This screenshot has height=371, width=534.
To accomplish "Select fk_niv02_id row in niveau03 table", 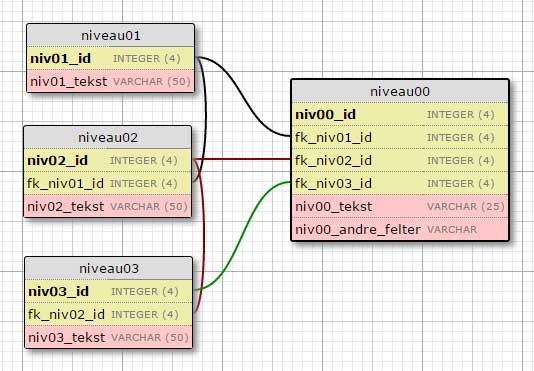I will pos(109,314).
